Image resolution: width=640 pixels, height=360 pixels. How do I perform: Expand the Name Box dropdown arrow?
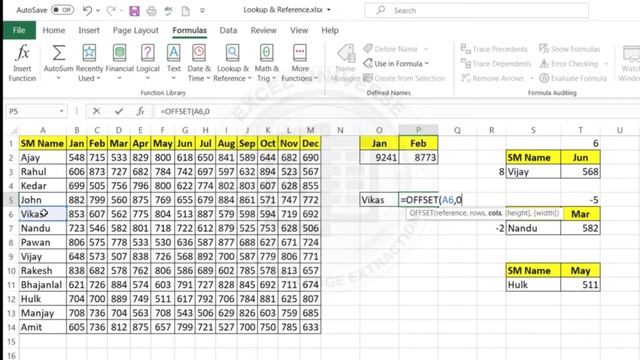point(61,111)
